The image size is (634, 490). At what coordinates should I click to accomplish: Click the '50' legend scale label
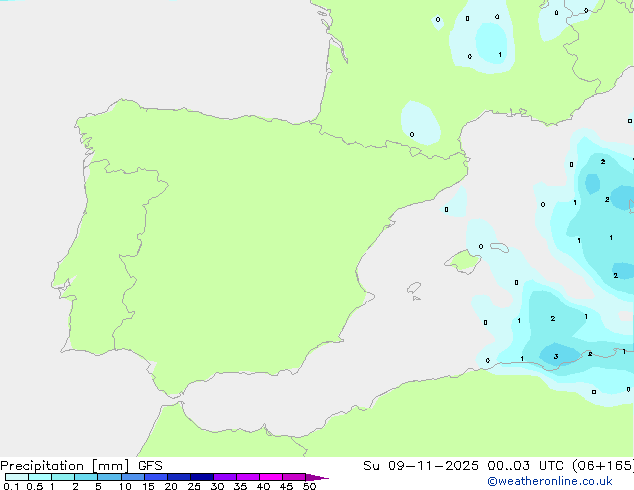click(309, 486)
